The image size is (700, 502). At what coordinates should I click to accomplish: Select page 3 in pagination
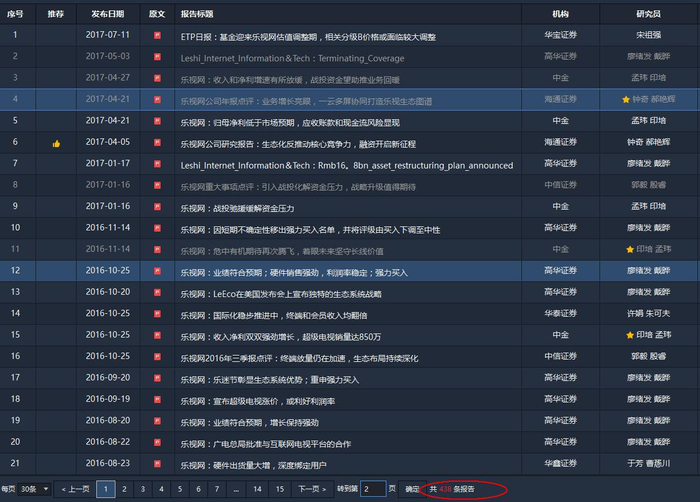pyautogui.click(x=143, y=489)
